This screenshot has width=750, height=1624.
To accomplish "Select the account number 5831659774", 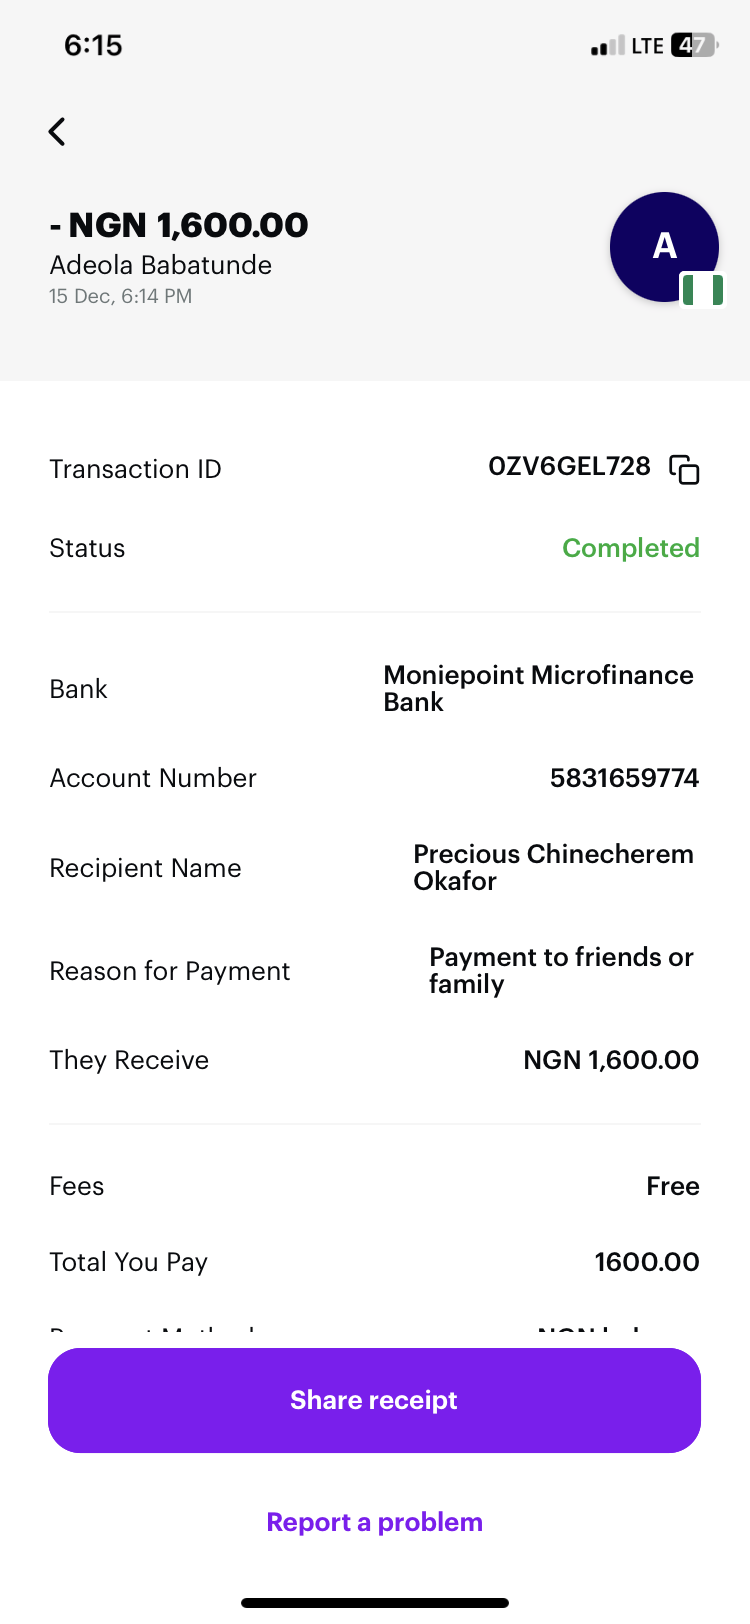I will tap(624, 778).
